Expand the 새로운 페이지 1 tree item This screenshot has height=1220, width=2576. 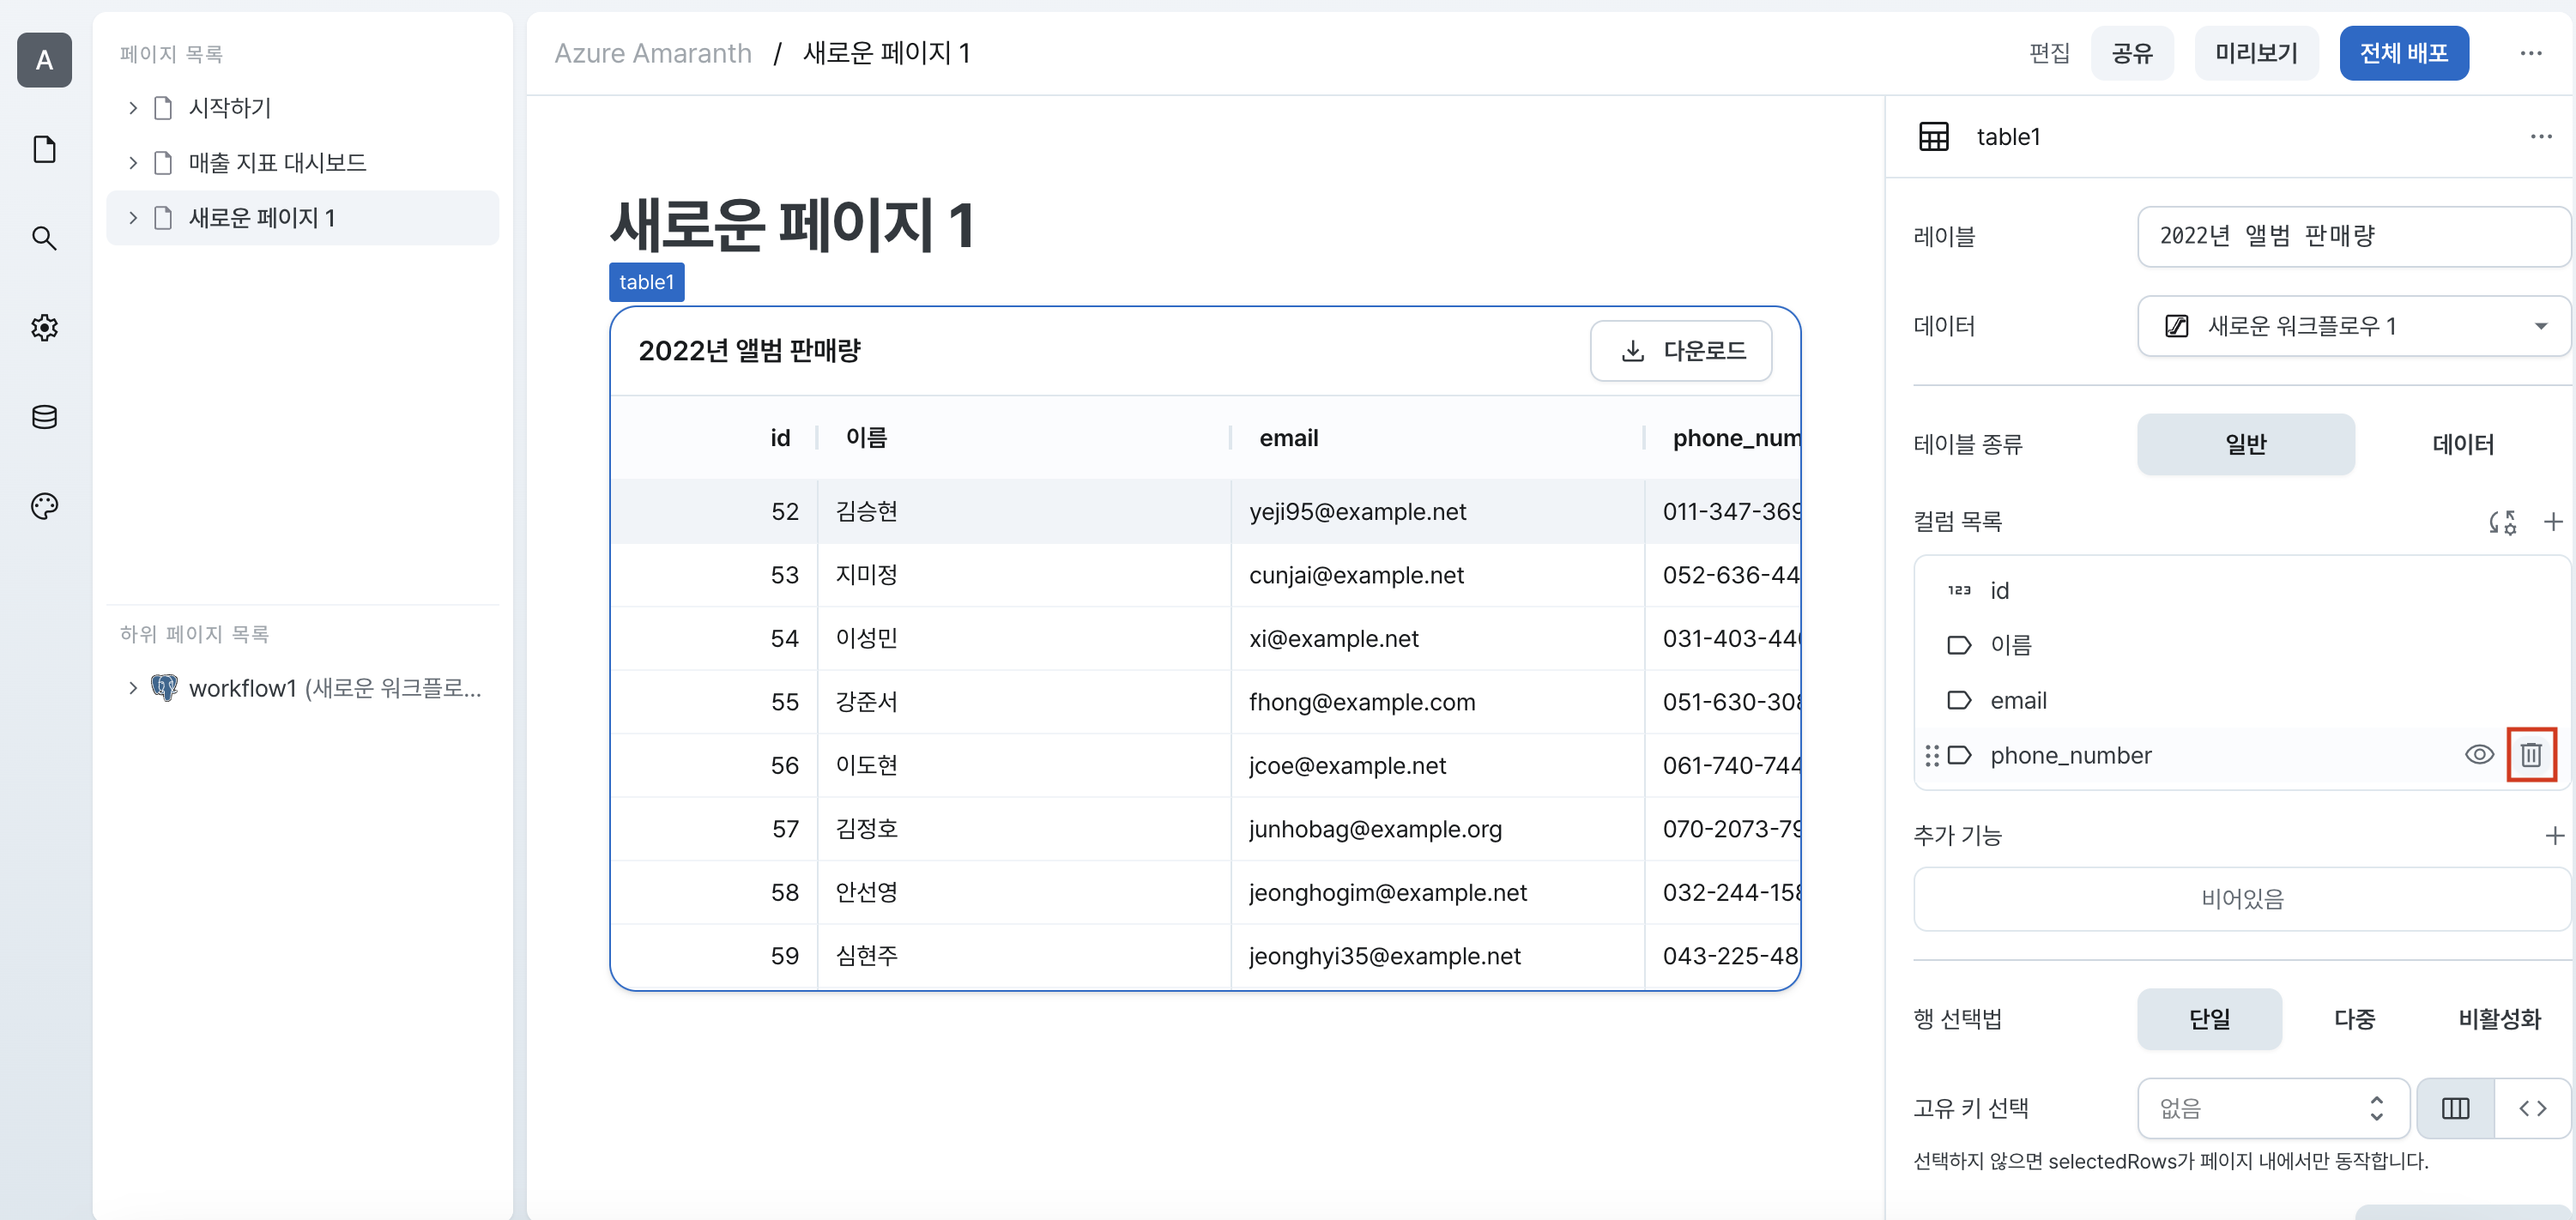click(132, 218)
